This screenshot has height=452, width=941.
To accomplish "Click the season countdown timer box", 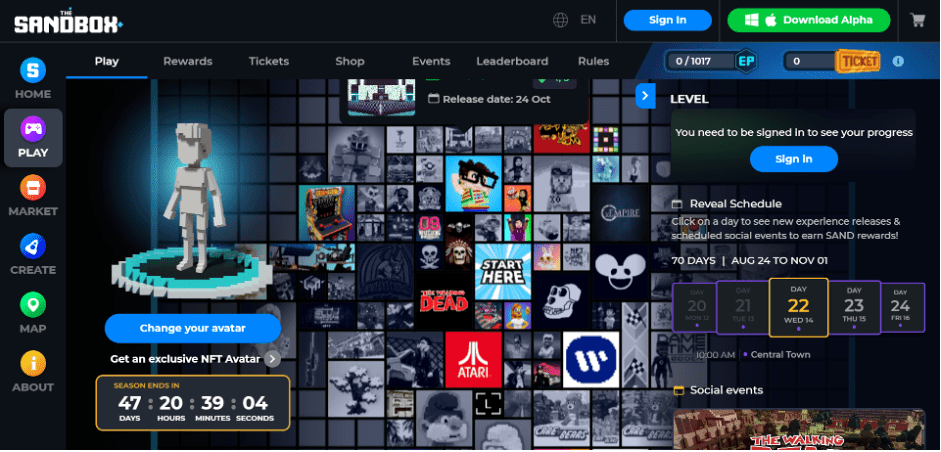I will pos(193,403).
